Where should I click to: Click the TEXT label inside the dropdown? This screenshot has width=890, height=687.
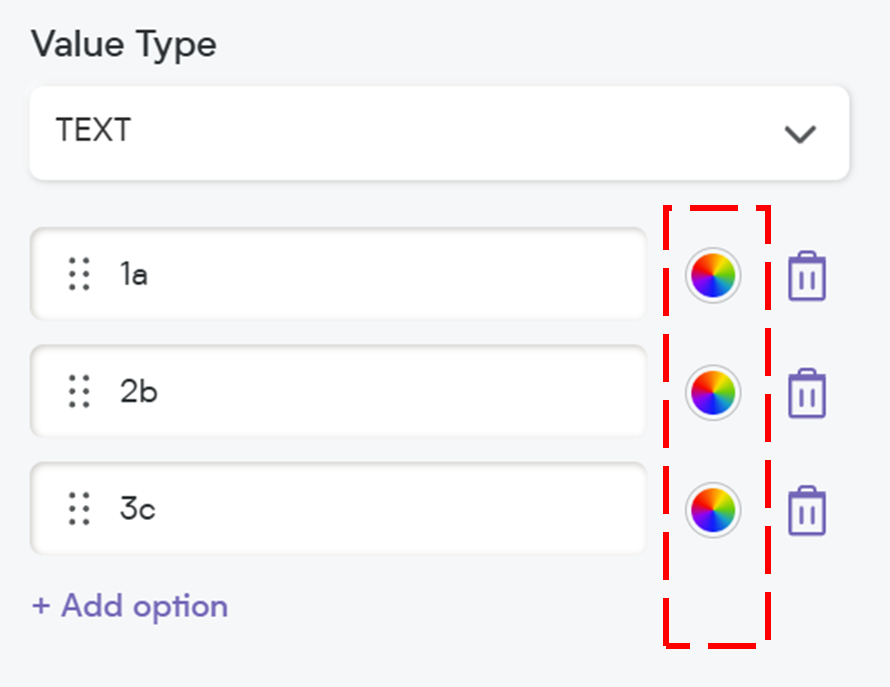click(94, 130)
